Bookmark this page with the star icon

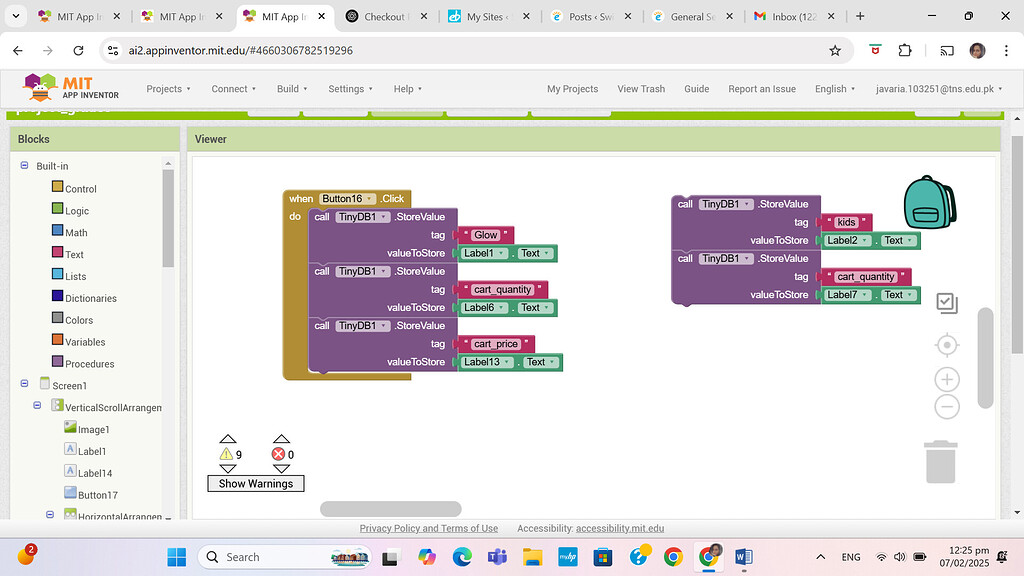pyautogui.click(x=835, y=50)
